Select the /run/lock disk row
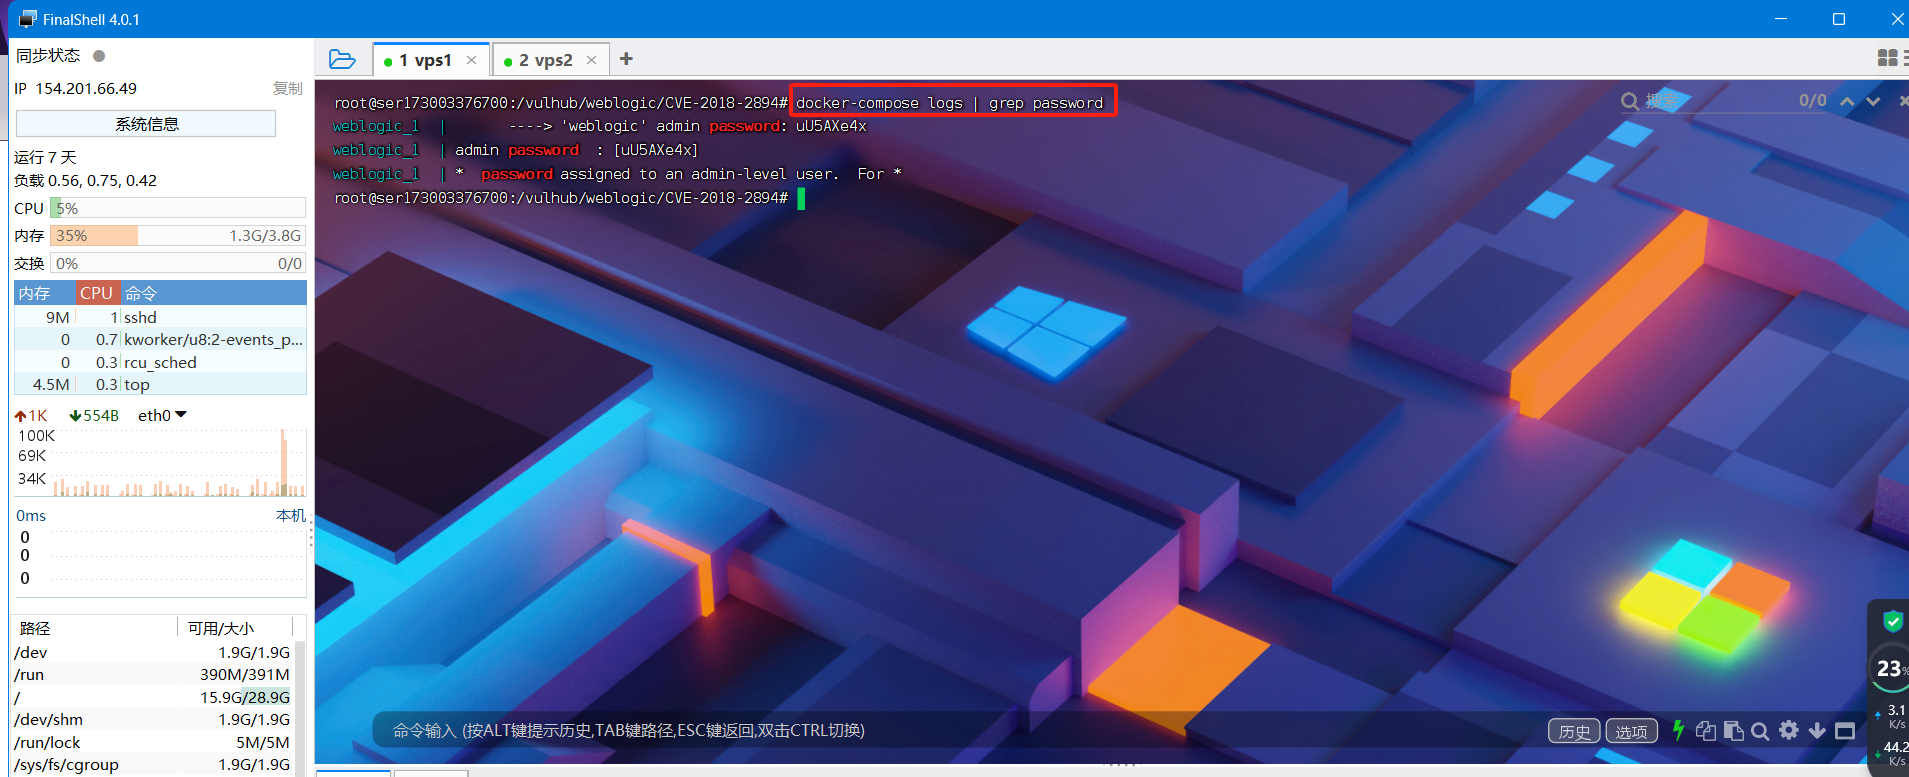This screenshot has width=1909, height=777. pos(152,742)
